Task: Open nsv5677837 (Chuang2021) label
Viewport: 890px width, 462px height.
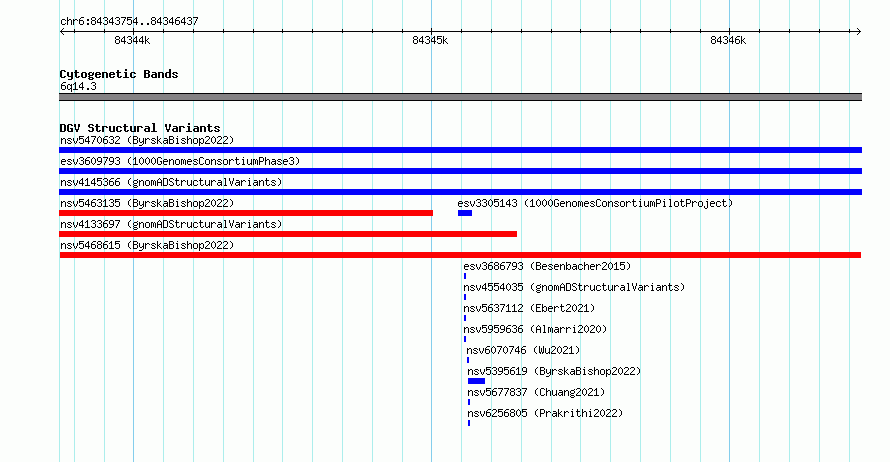Action: point(536,392)
